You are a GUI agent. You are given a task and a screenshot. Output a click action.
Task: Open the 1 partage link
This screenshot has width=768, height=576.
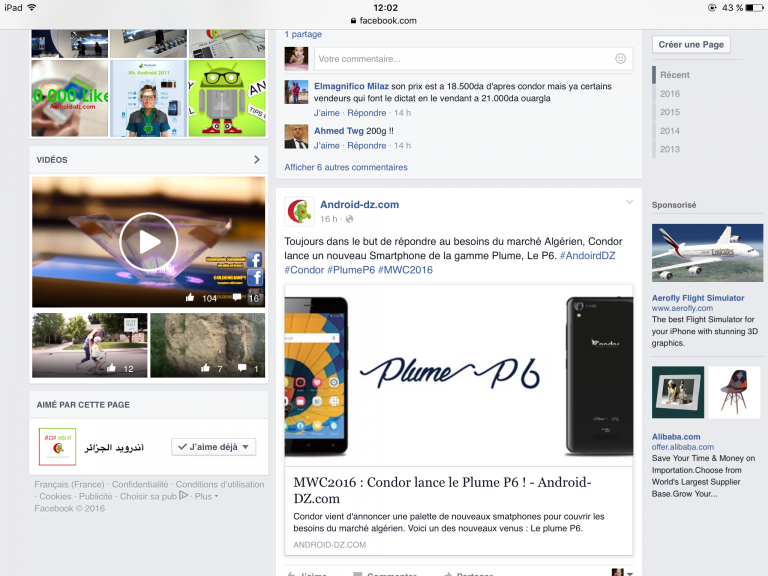pyautogui.click(x=303, y=34)
